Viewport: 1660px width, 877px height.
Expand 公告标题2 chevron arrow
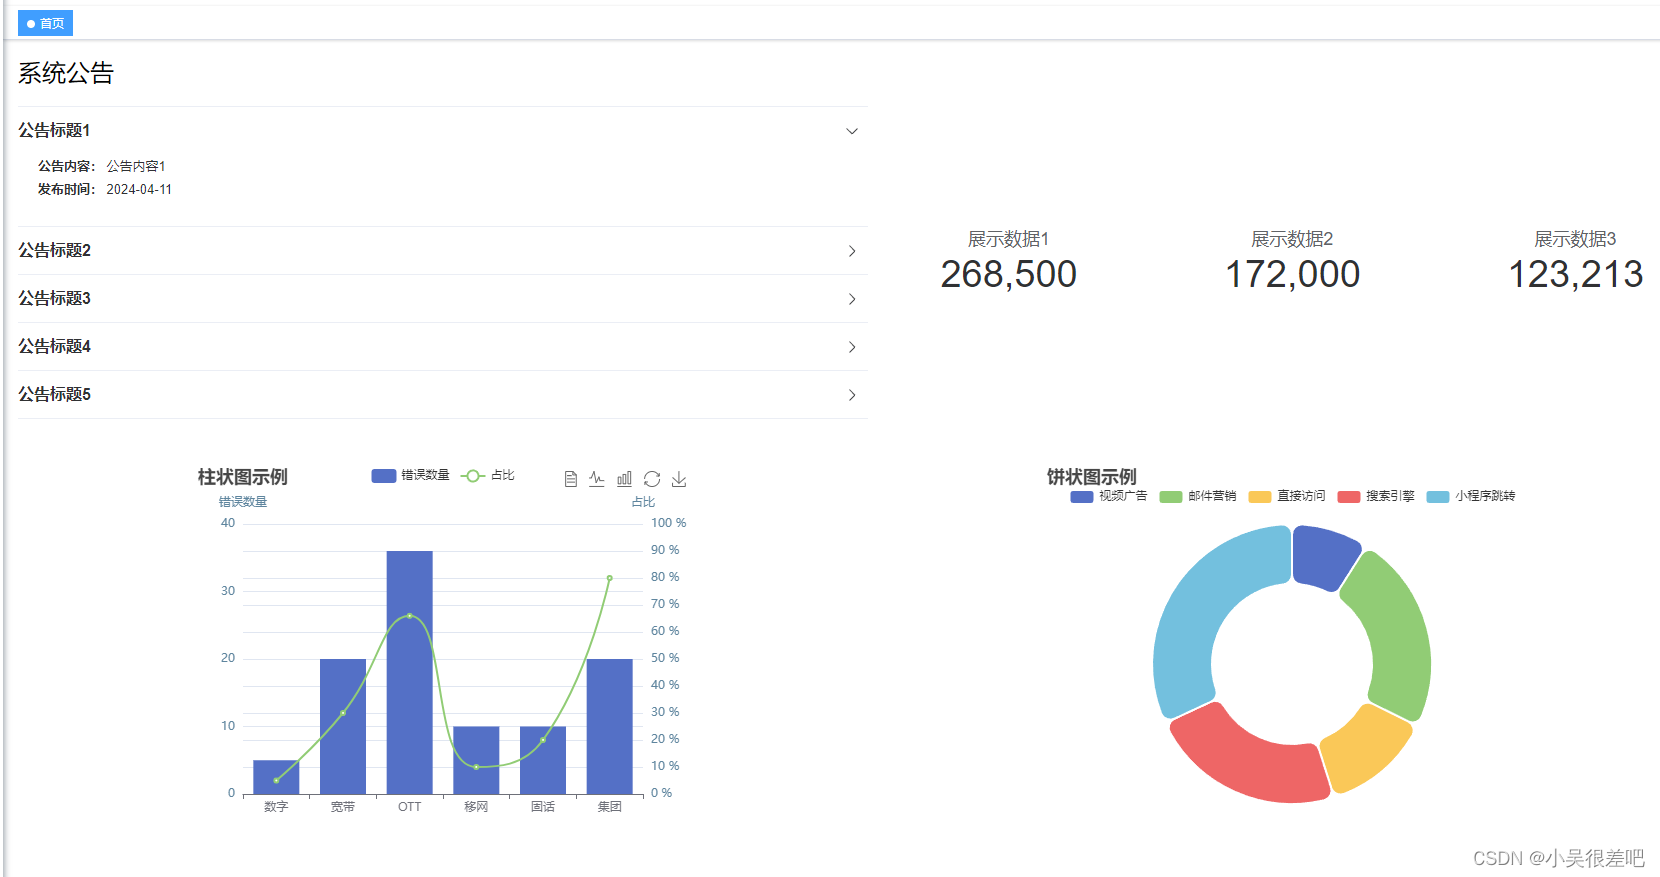tap(852, 251)
